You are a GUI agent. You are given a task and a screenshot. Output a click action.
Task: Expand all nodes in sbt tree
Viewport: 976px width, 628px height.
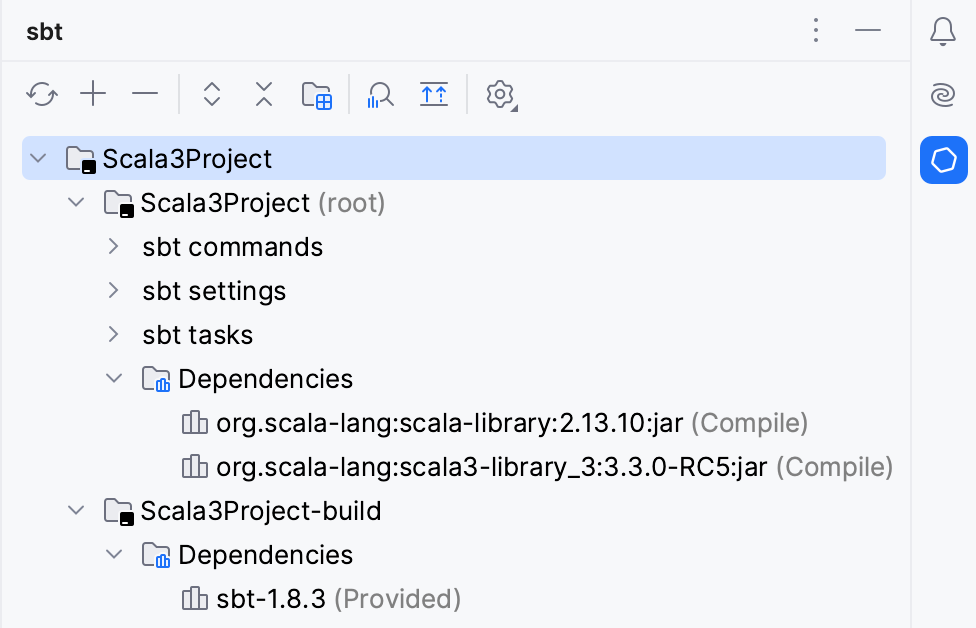211,95
